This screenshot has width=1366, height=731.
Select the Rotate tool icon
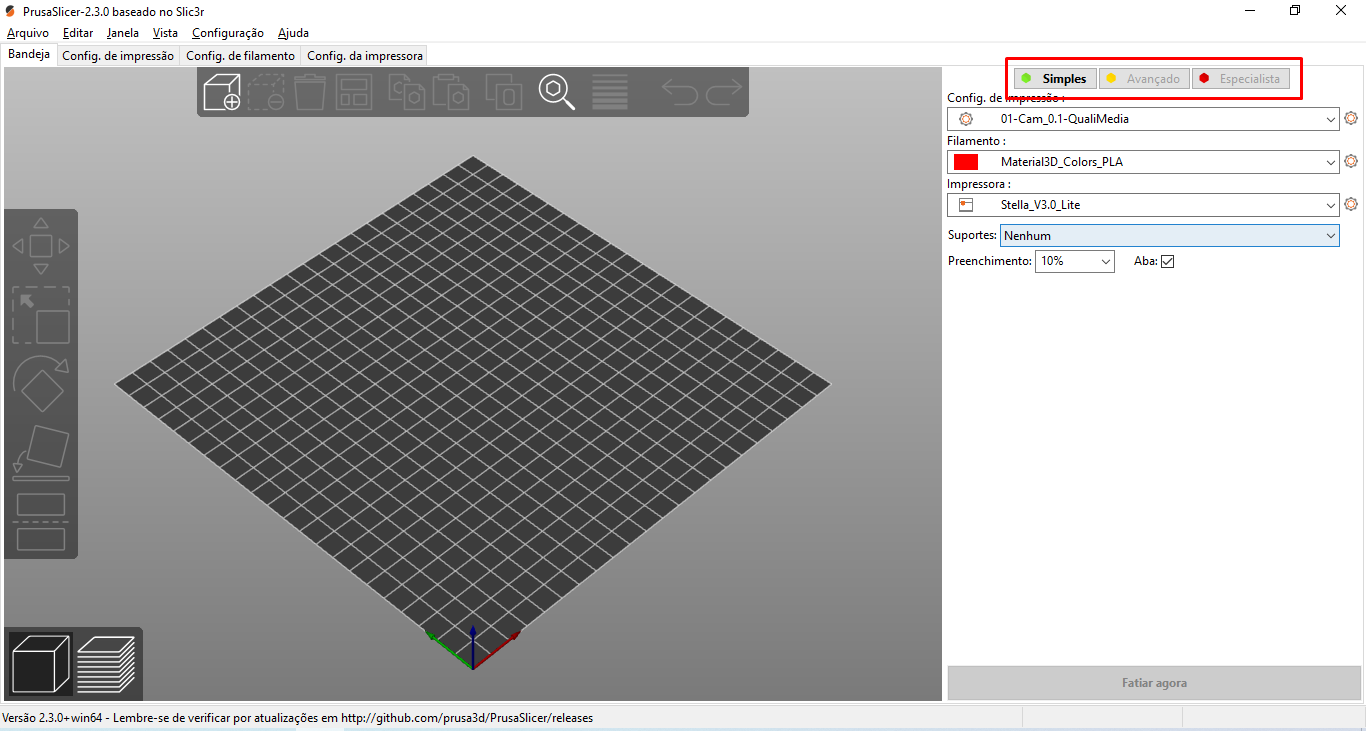(40, 384)
